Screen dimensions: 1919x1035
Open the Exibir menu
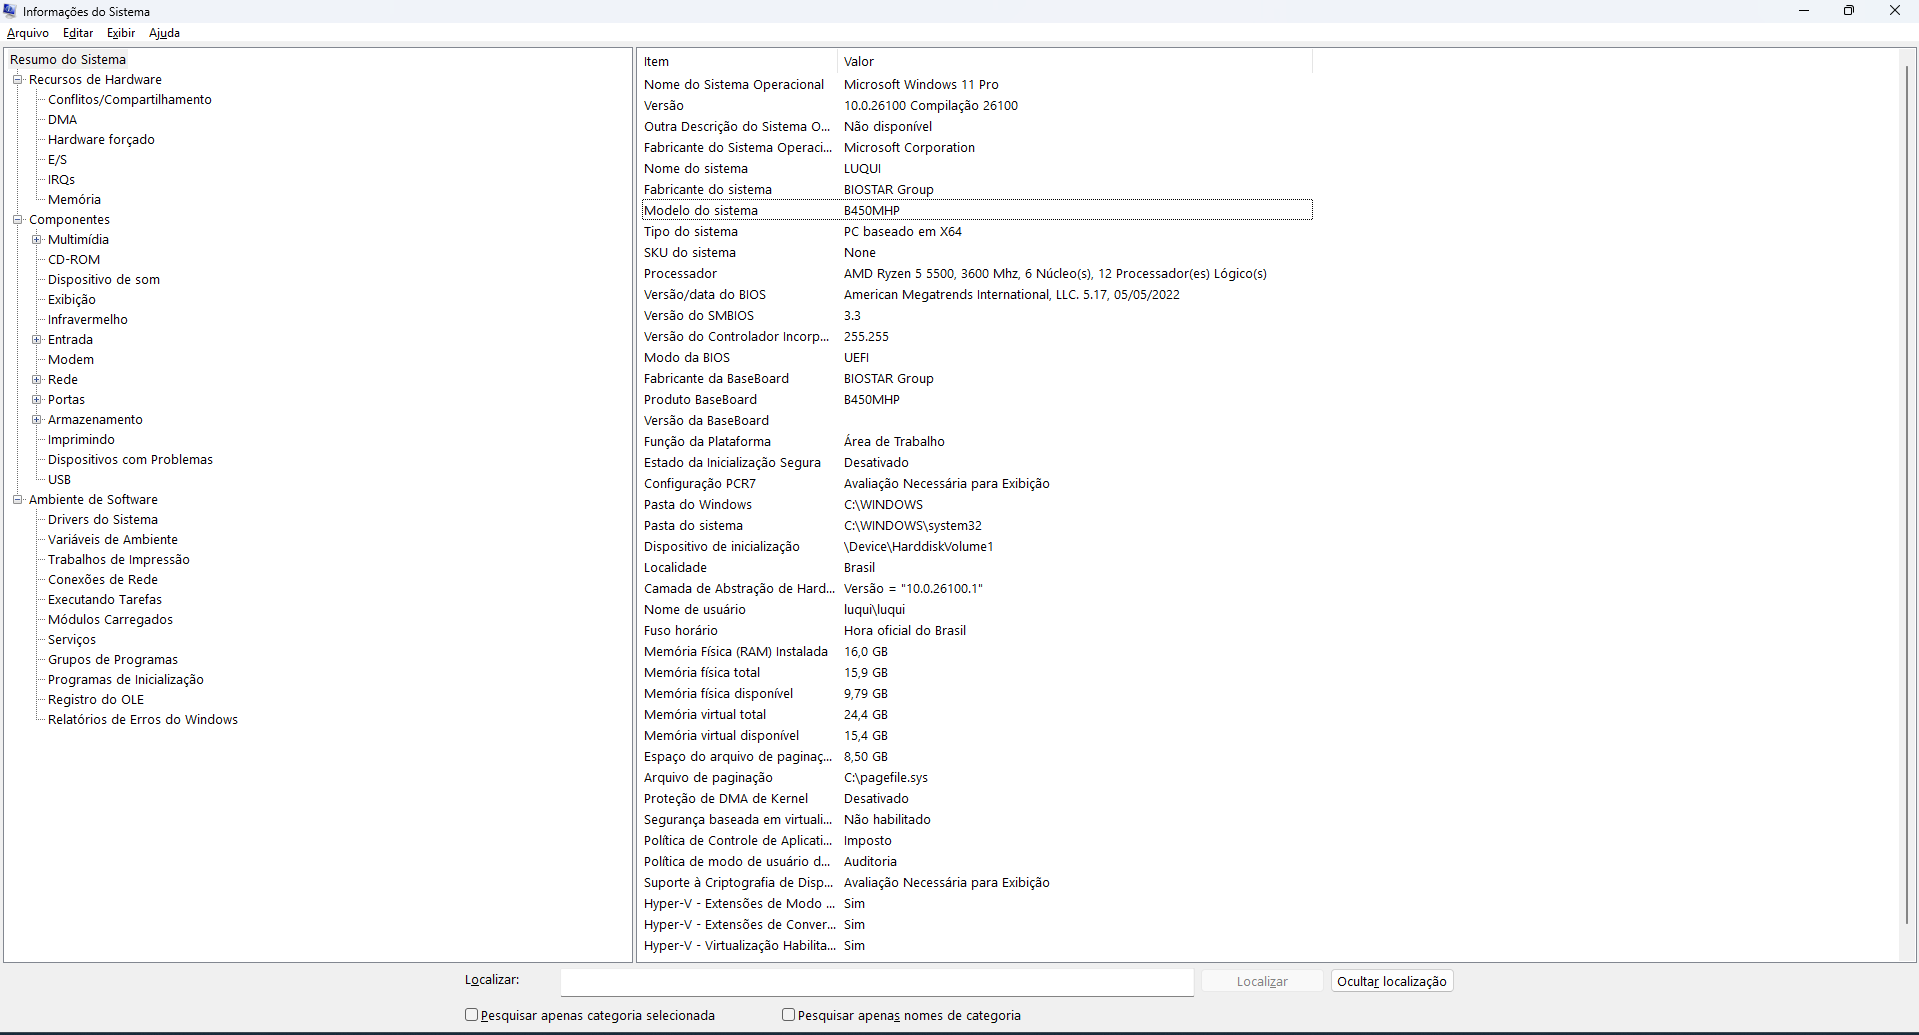(121, 33)
